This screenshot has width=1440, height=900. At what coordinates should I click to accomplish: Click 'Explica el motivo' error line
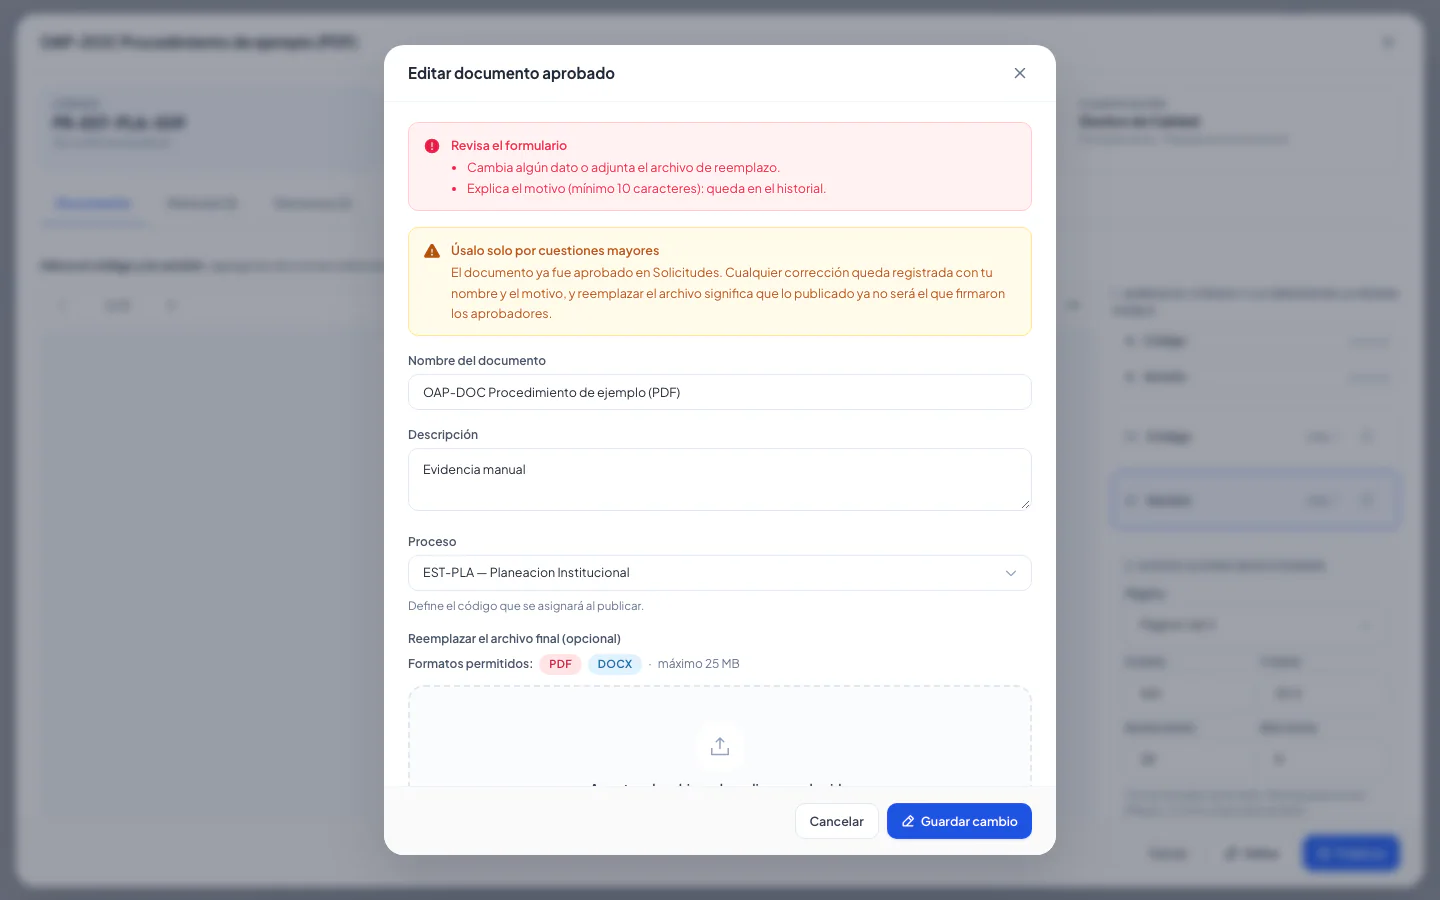point(646,189)
